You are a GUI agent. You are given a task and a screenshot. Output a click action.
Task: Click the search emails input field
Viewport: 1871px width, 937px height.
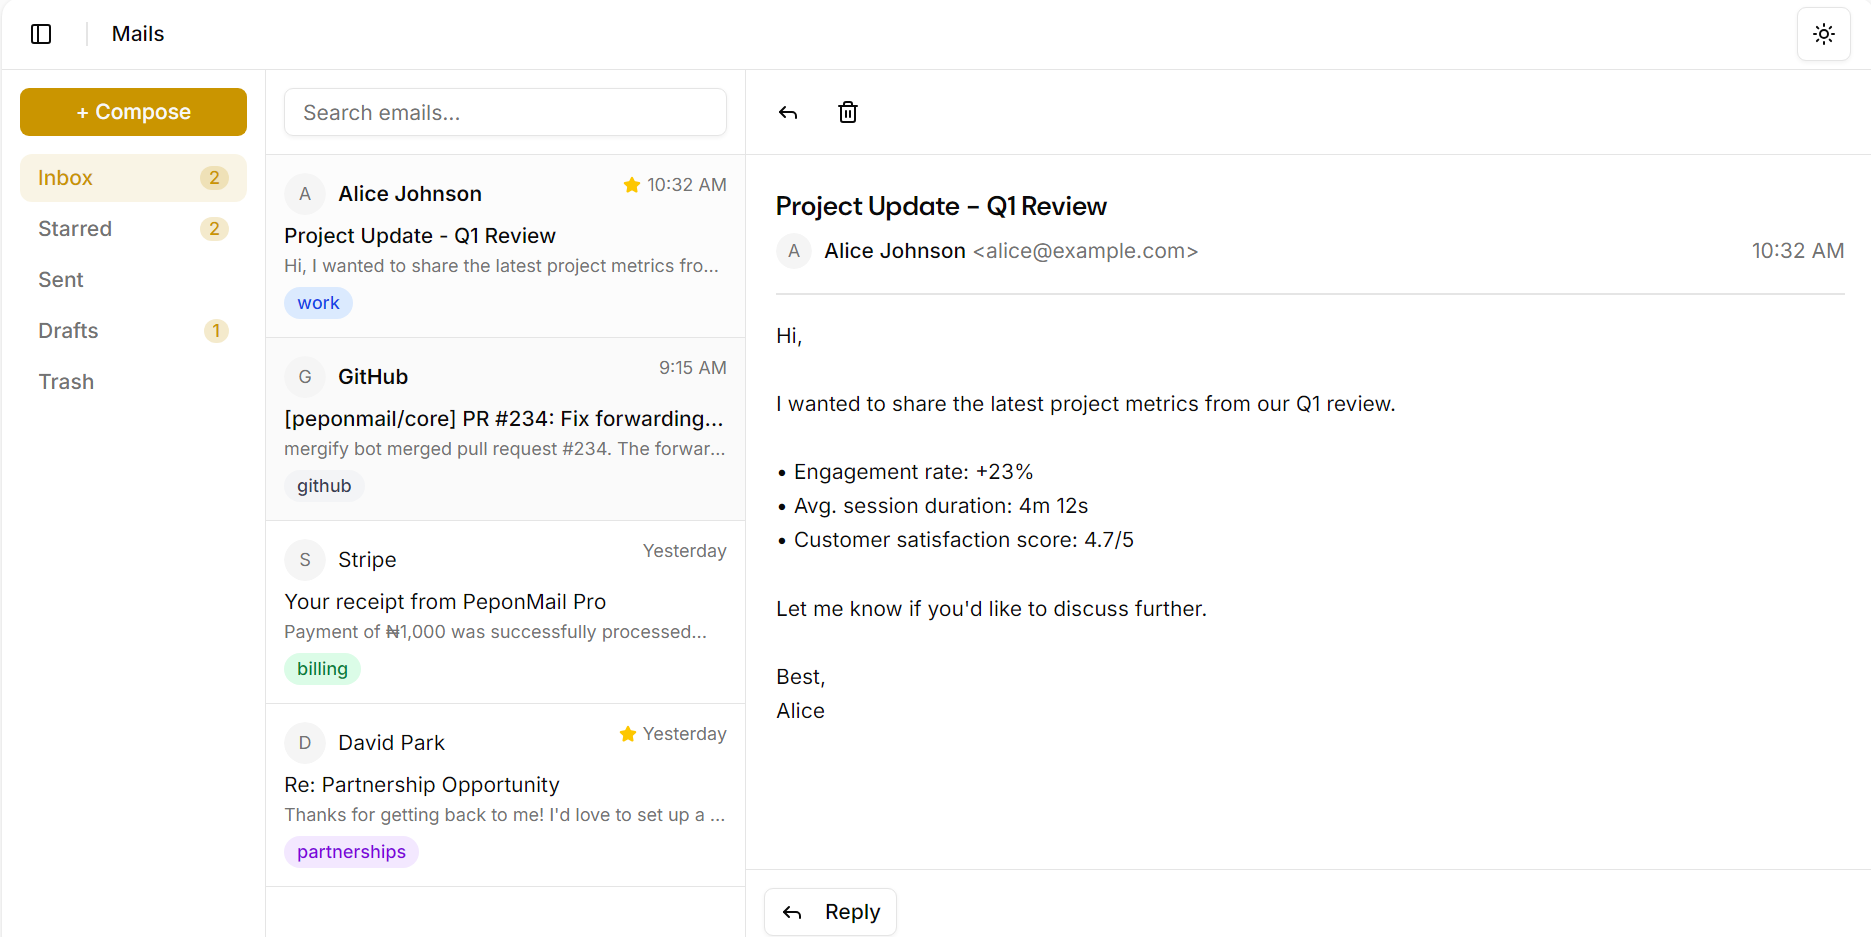[x=505, y=112]
